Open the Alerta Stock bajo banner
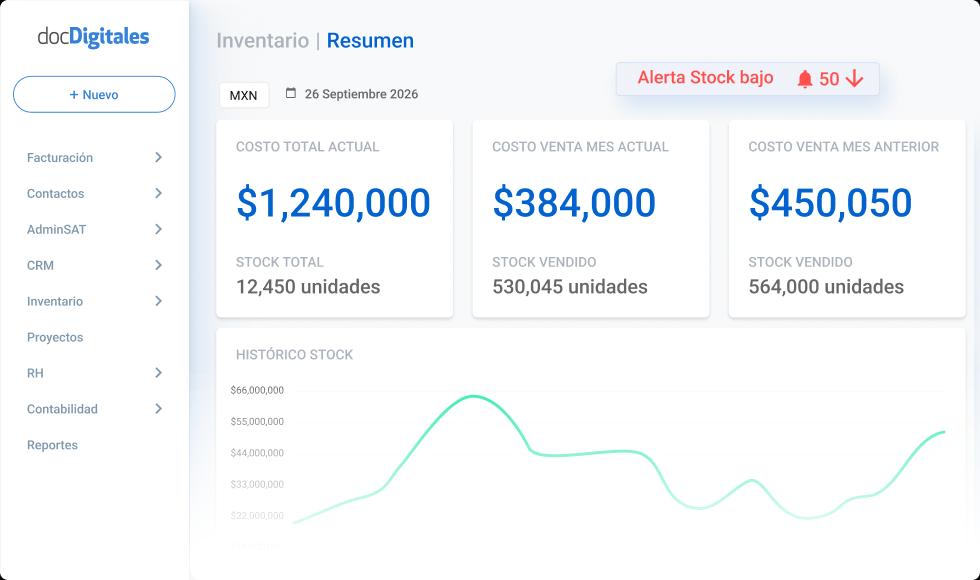This screenshot has height=580, width=980. [748, 79]
